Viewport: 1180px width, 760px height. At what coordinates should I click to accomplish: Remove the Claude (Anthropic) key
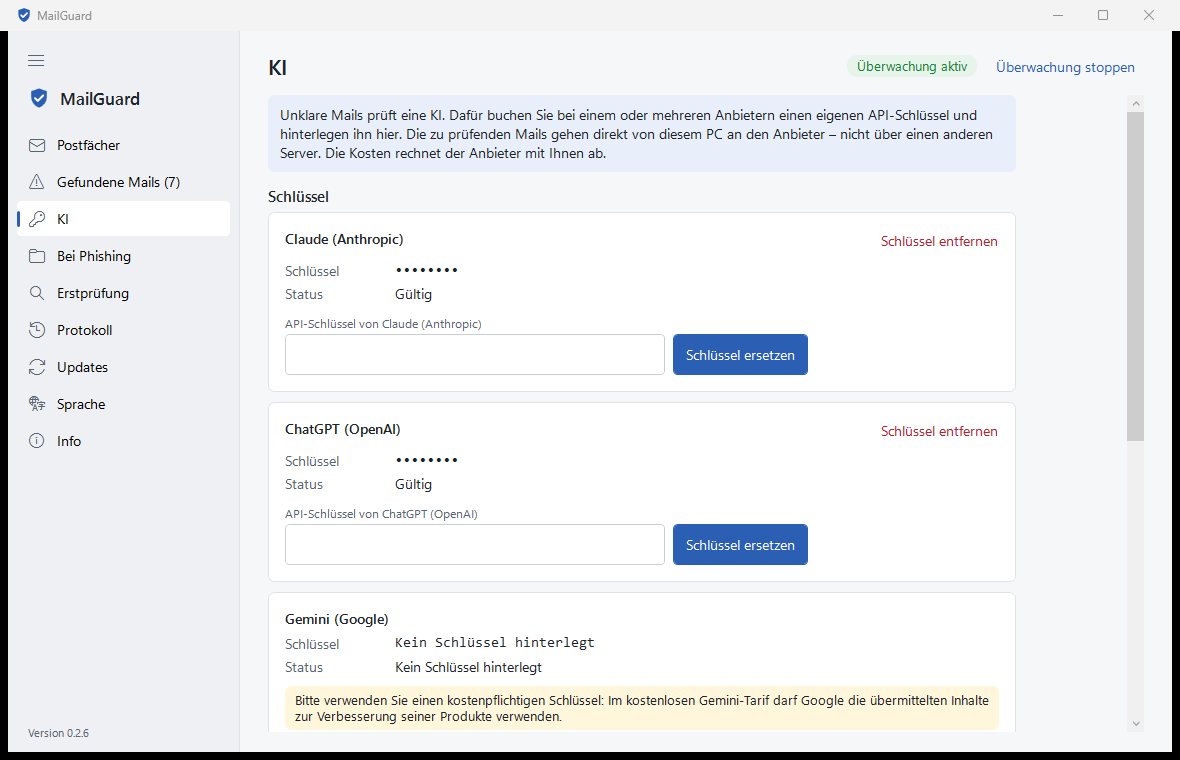click(939, 242)
